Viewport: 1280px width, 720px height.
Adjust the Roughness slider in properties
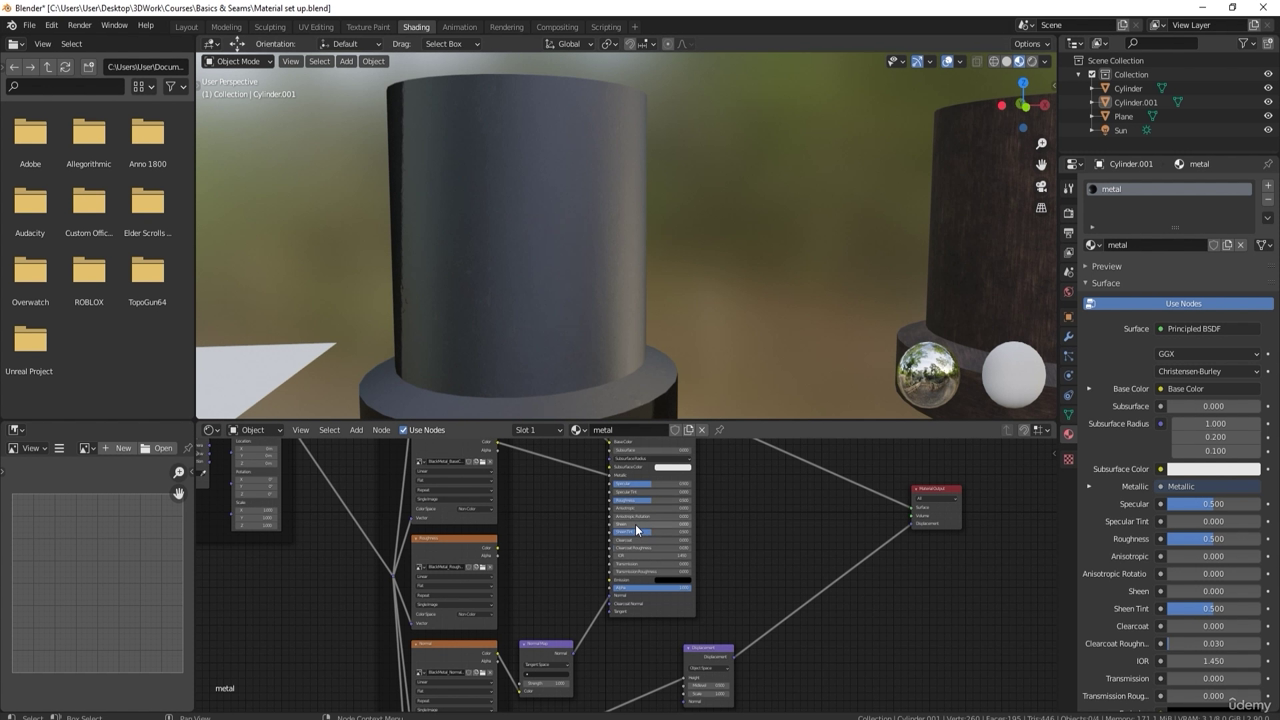tap(1213, 539)
